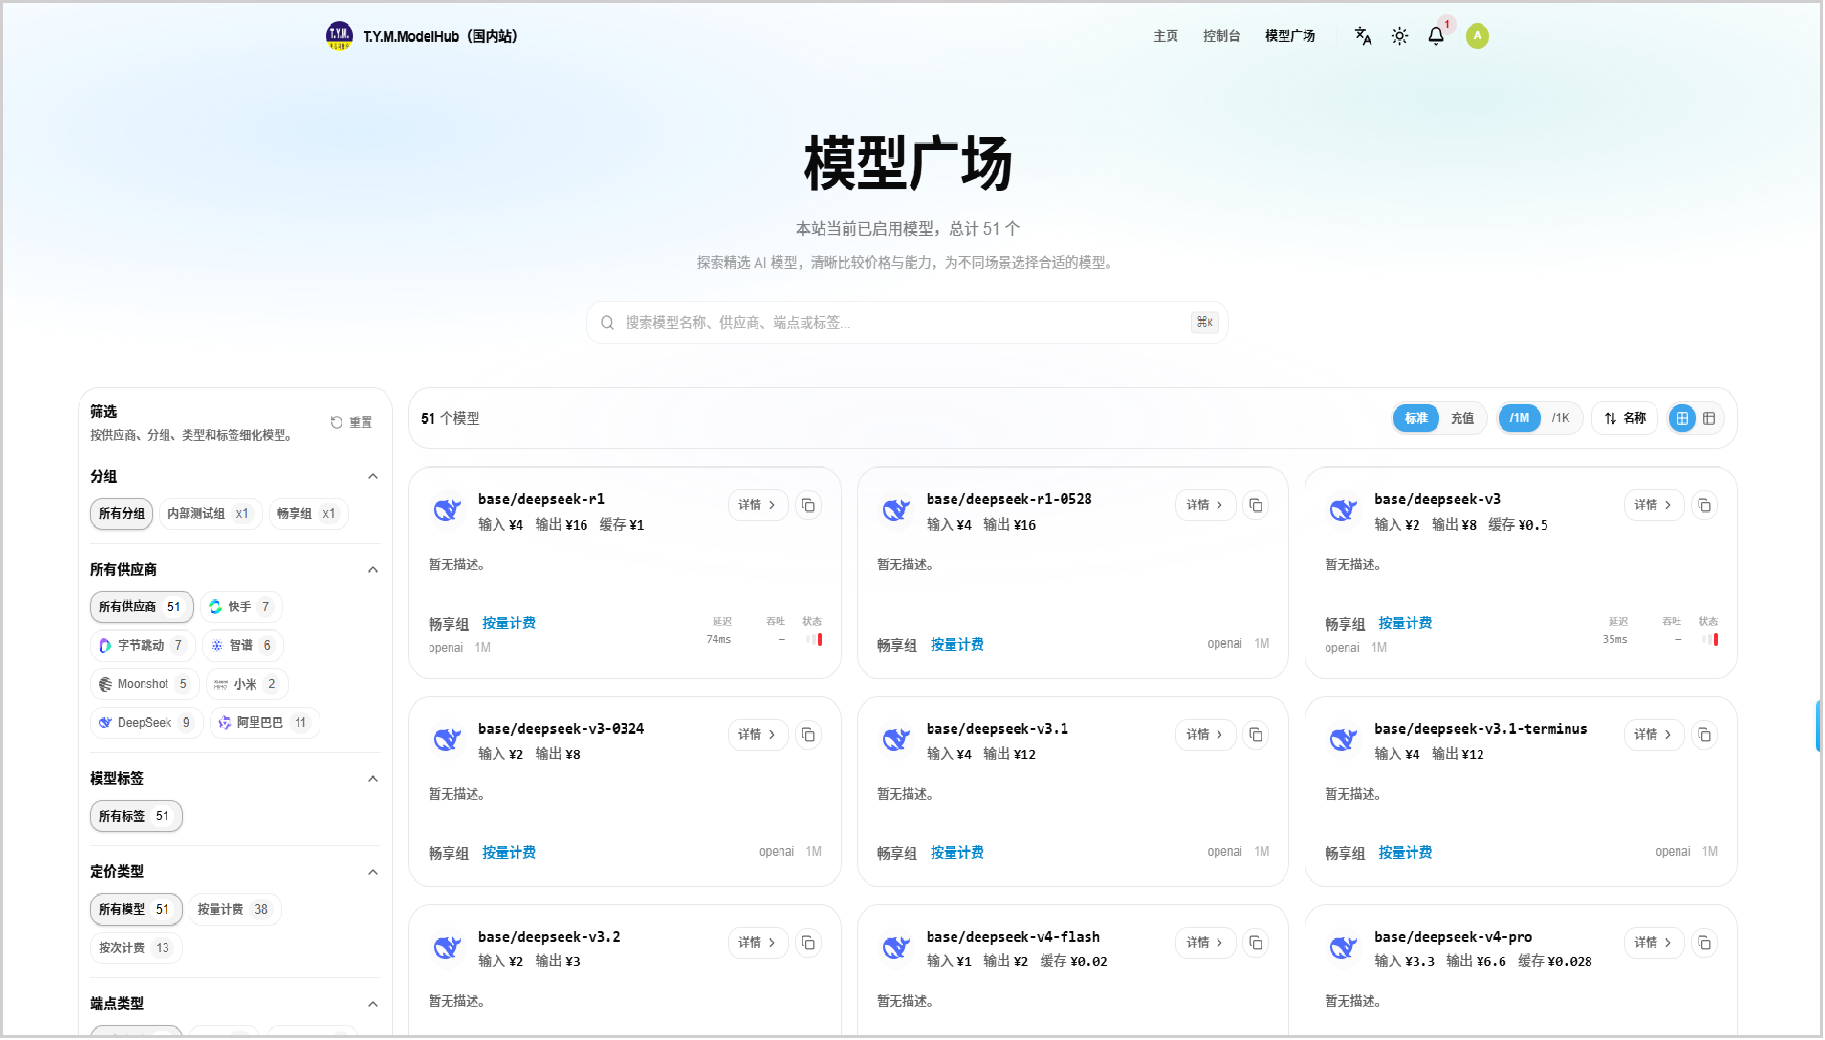Click 按量计费 link on base/deepseek-r1 card
The image size is (1825, 1040).
509,624
